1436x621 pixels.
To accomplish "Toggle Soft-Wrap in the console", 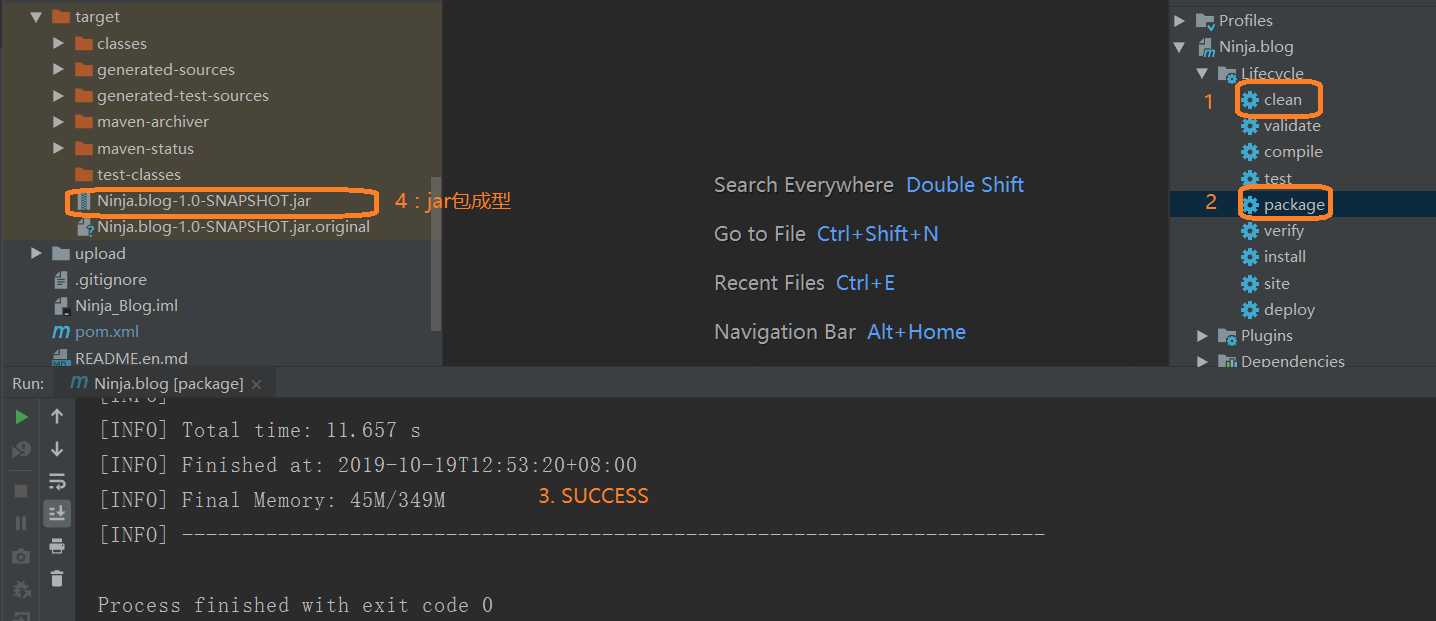I will (57, 481).
